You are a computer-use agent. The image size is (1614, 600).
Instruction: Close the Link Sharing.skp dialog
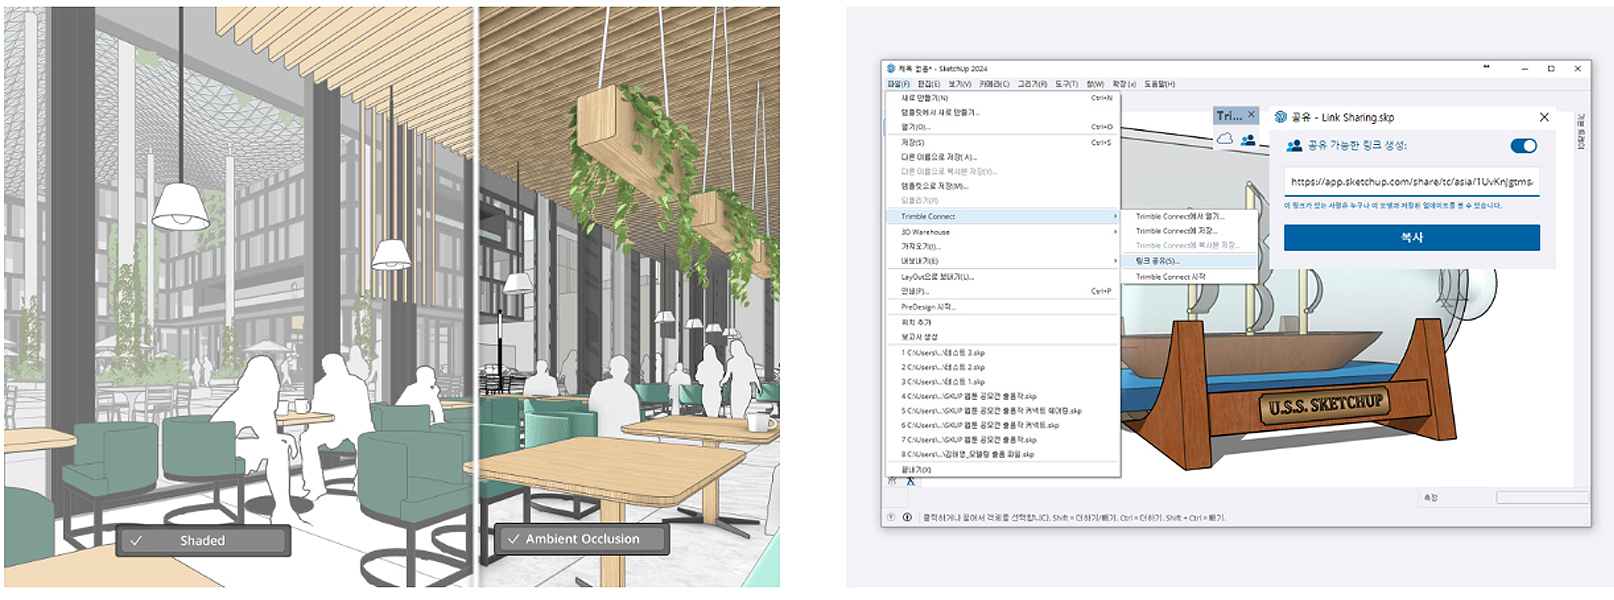[1544, 117]
